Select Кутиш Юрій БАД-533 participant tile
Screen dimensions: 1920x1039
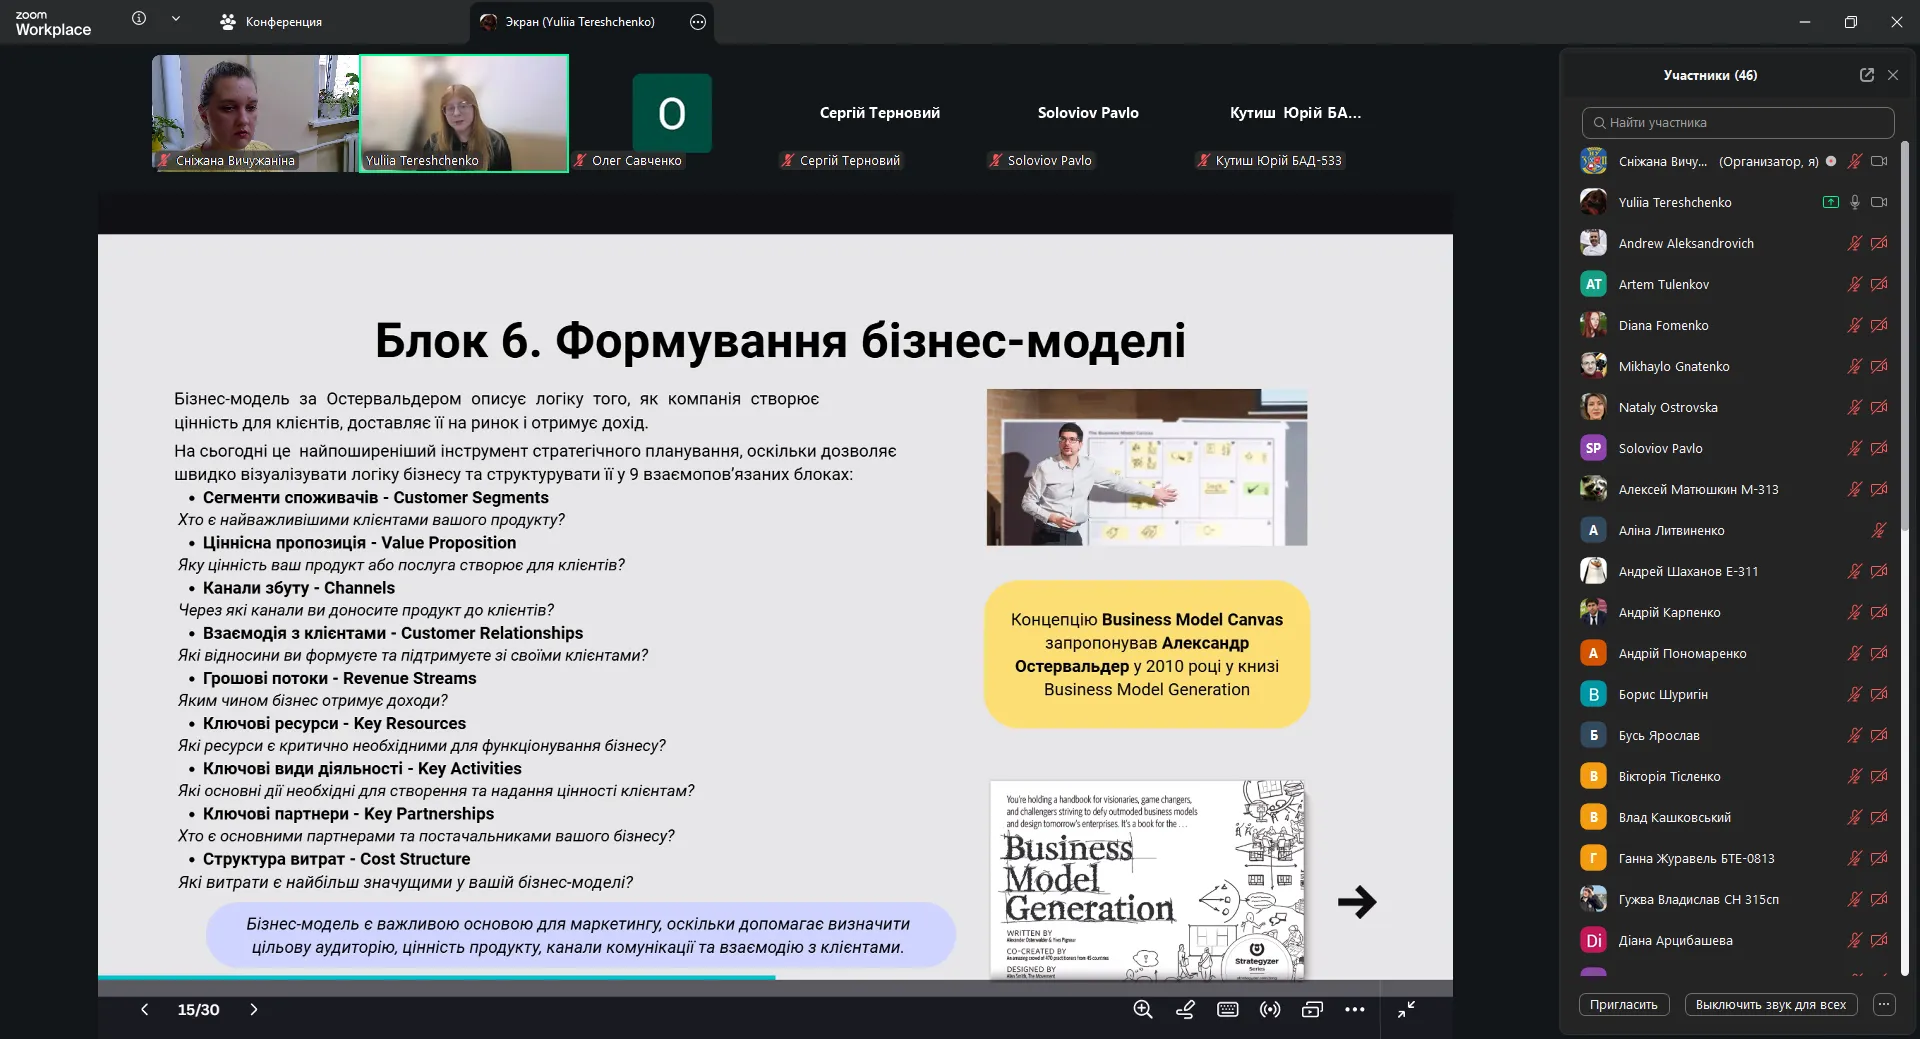(1295, 113)
